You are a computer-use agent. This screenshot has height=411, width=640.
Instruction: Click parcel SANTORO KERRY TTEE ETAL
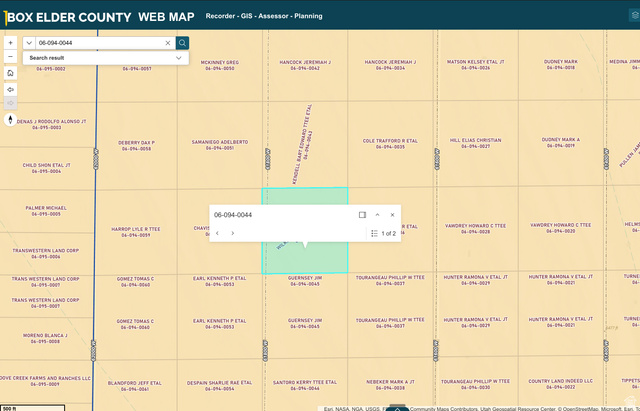[305, 385]
